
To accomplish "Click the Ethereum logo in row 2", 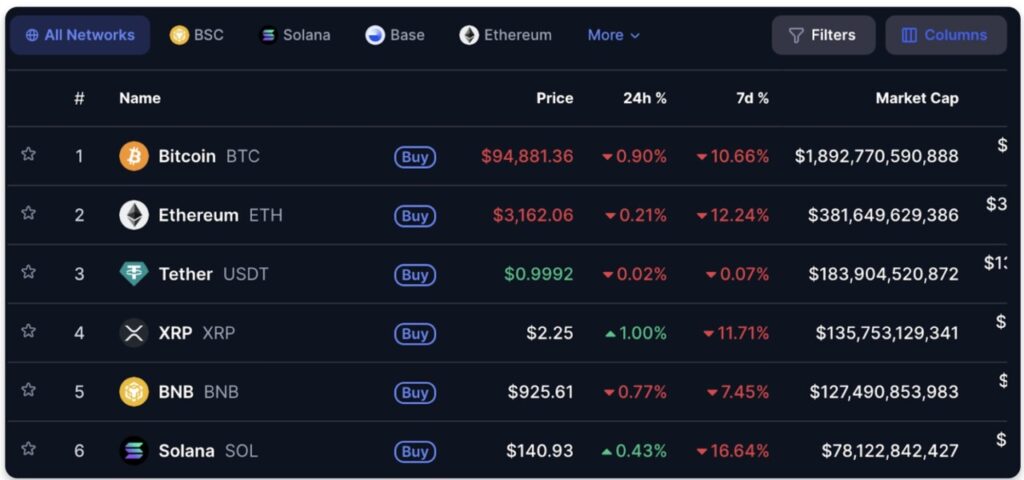I will click(x=134, y=215).
